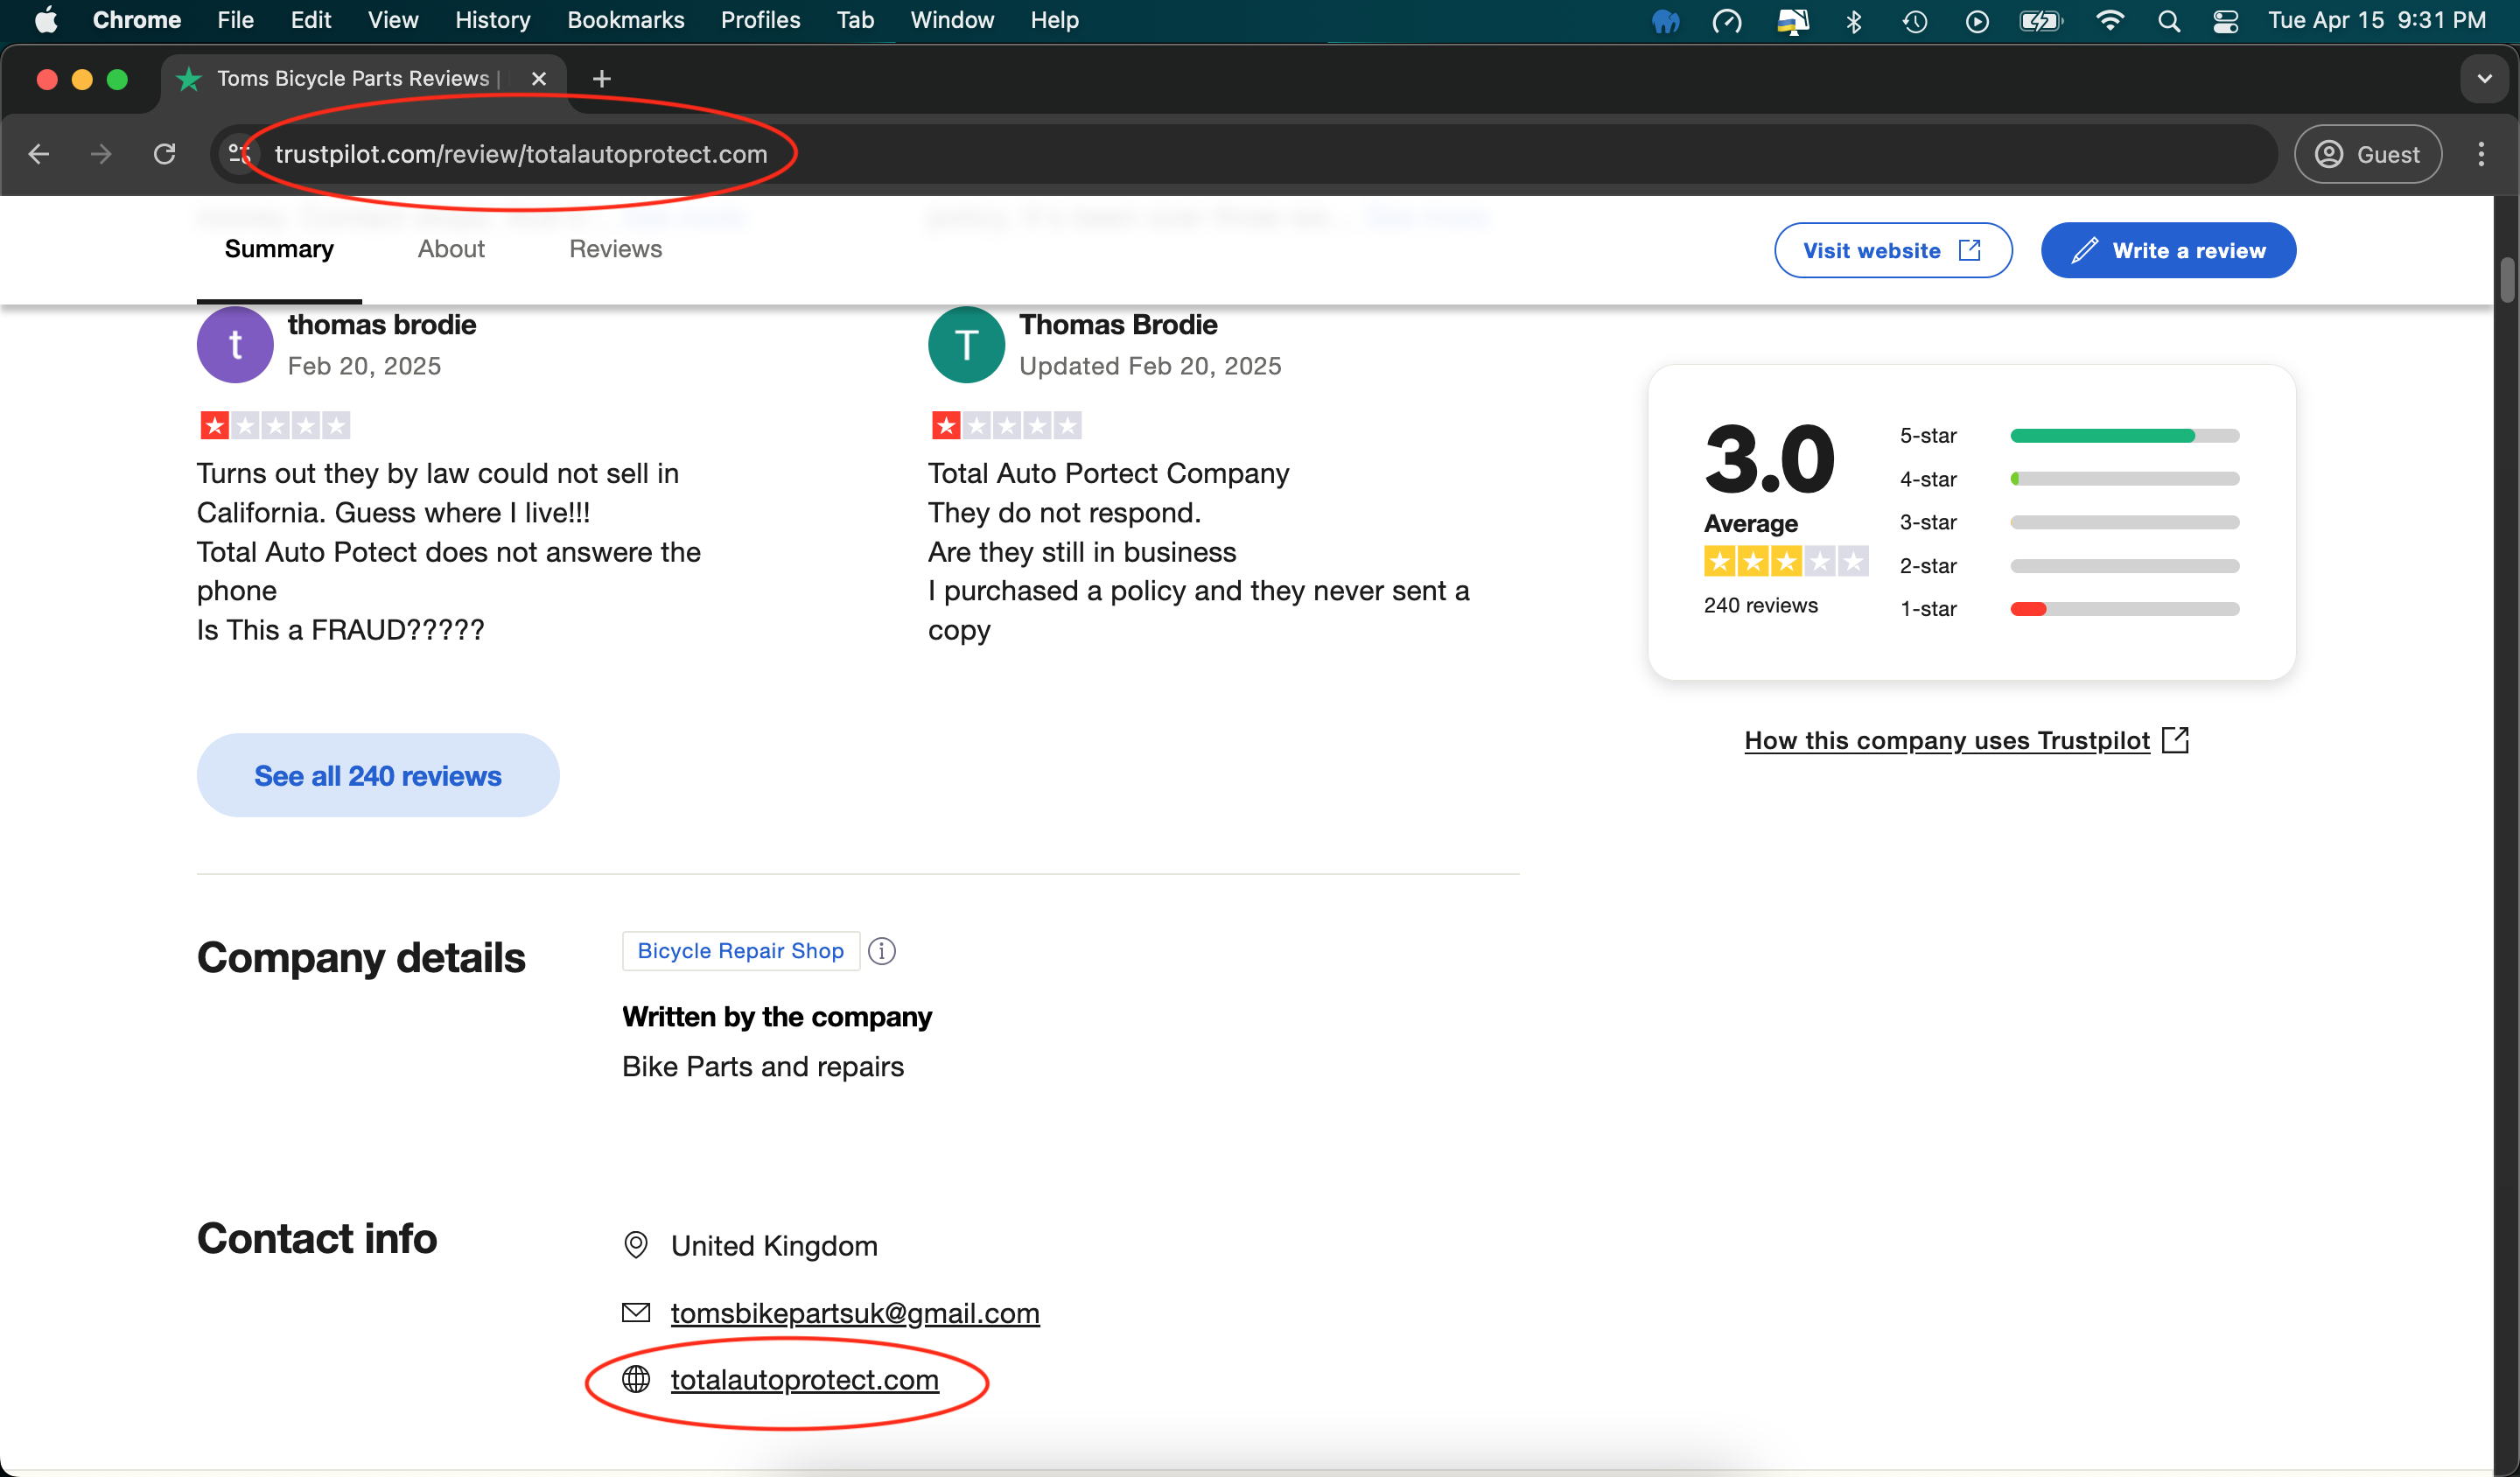
Task: Click the info icon next to Bicycle Repair Shop
Action: [882, 951]
